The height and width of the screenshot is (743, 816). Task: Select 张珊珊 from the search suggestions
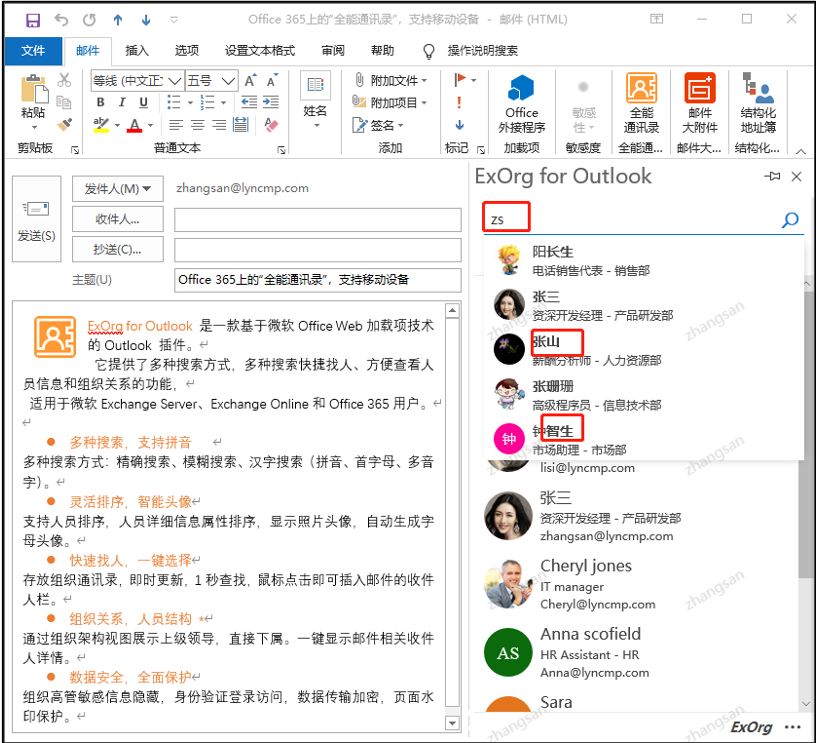click(x=643, y=395)
